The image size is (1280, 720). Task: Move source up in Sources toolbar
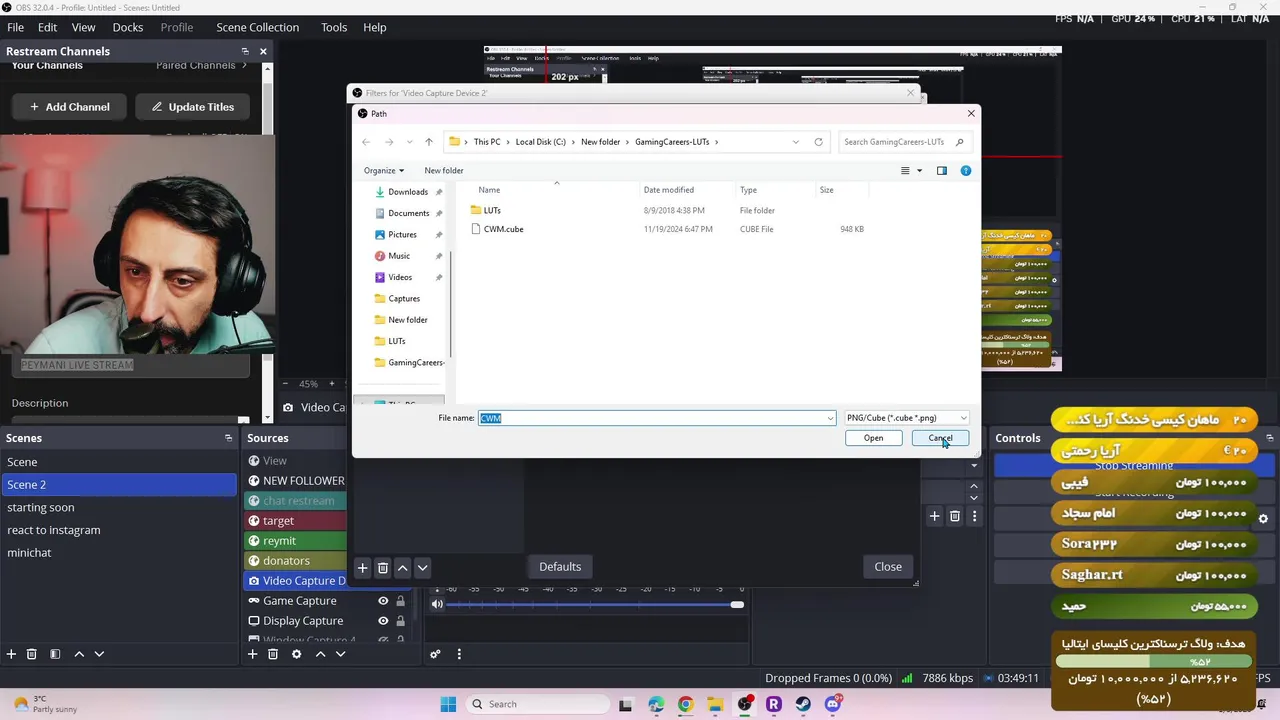click(320, 654)
